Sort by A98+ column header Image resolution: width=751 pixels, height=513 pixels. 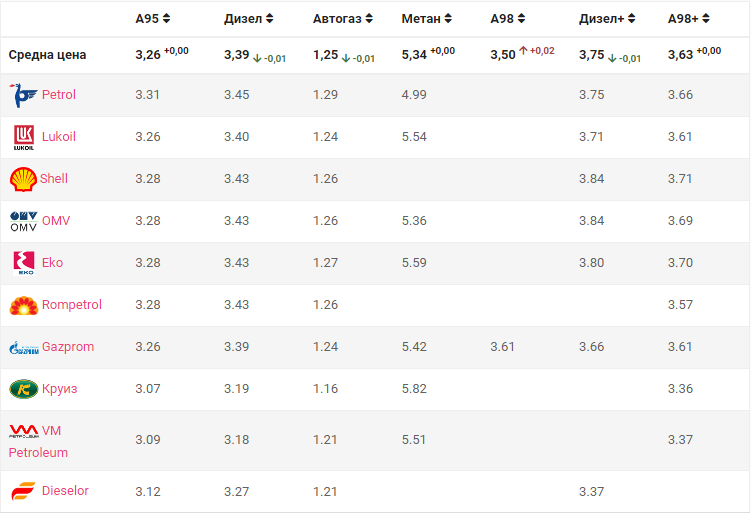(690, 18)
